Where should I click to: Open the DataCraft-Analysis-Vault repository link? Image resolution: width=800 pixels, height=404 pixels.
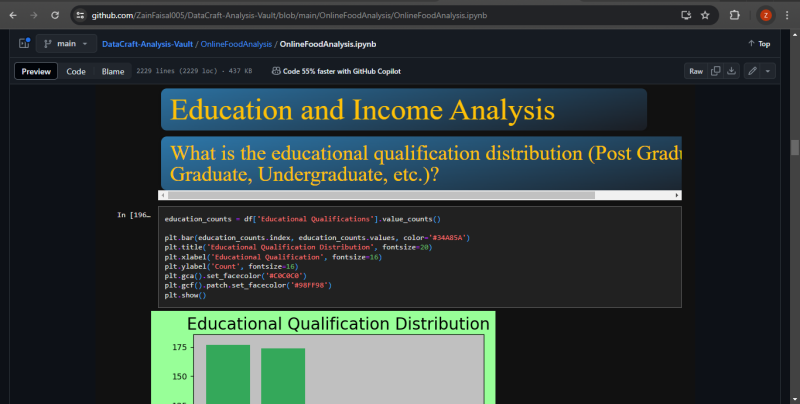(147, 44)
